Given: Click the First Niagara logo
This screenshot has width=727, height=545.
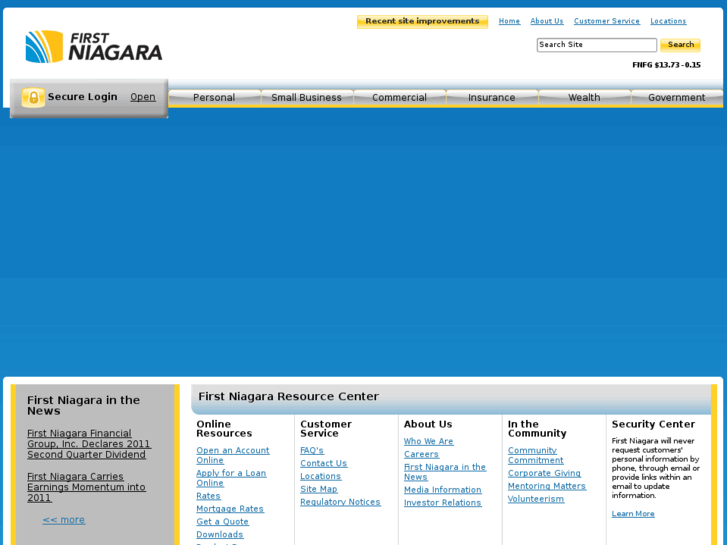Looking at the screenshot, I should [94, 46].
